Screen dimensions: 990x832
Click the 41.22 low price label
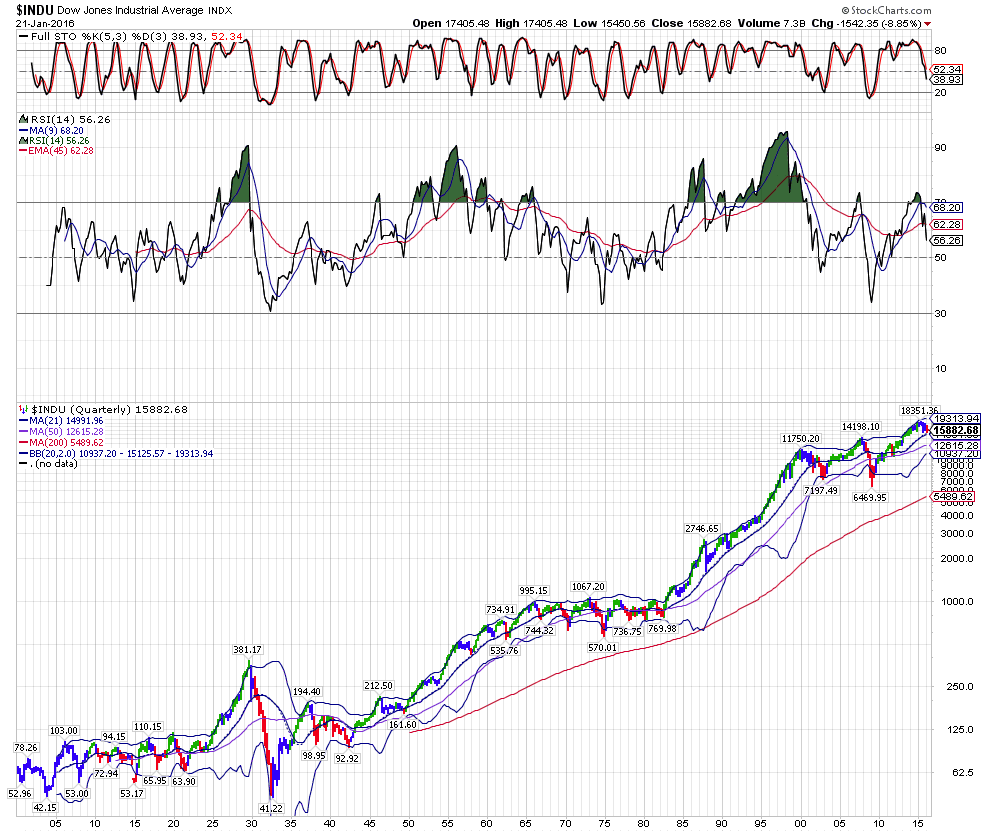pyautogui.click(x=270, y=807)
